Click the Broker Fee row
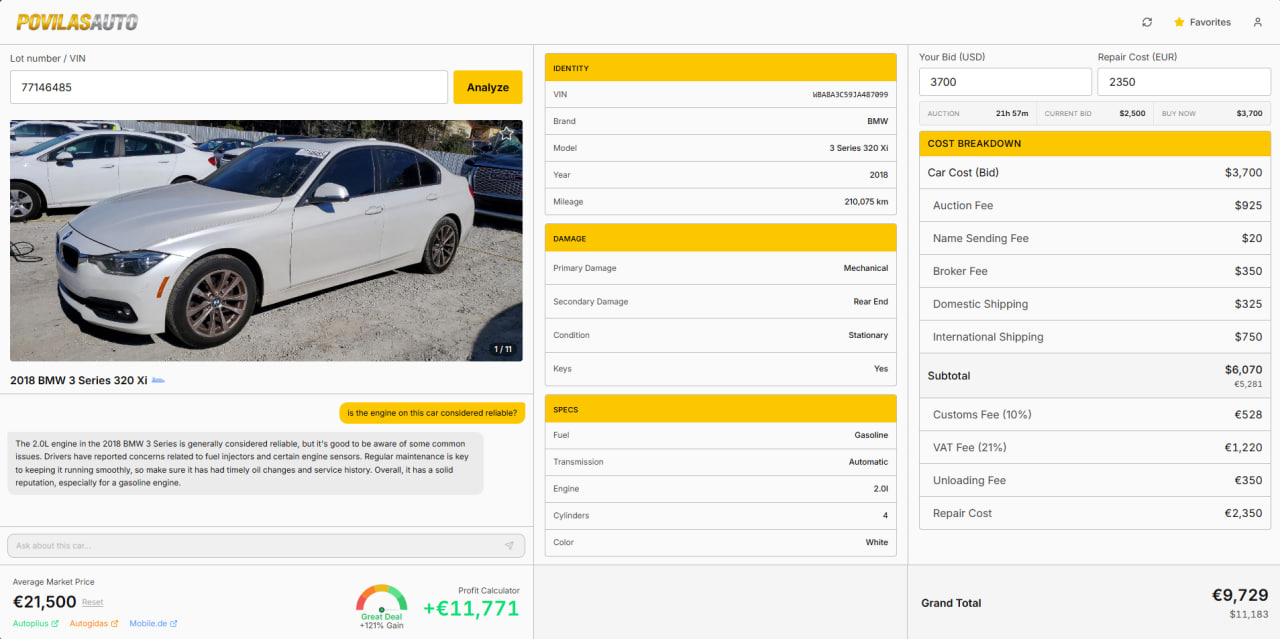 (x=1095, y=271)
